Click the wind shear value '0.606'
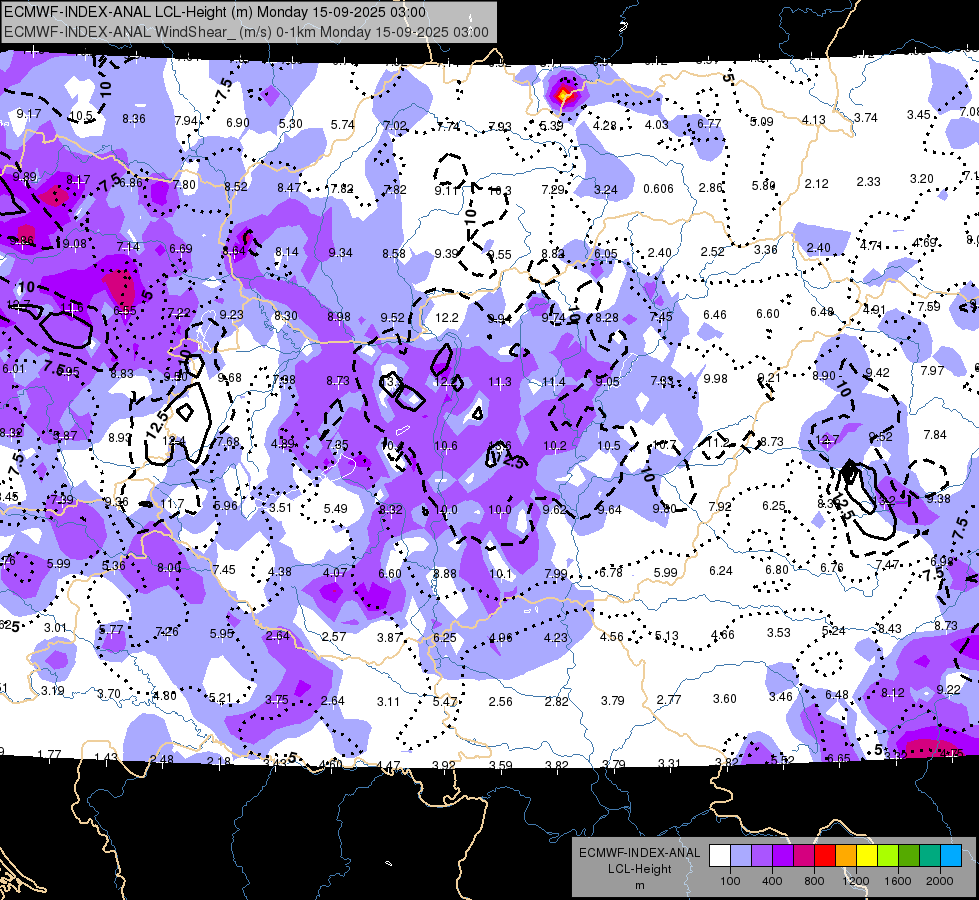The height and width of the screenshot is (900, 979). pos(658,189)
